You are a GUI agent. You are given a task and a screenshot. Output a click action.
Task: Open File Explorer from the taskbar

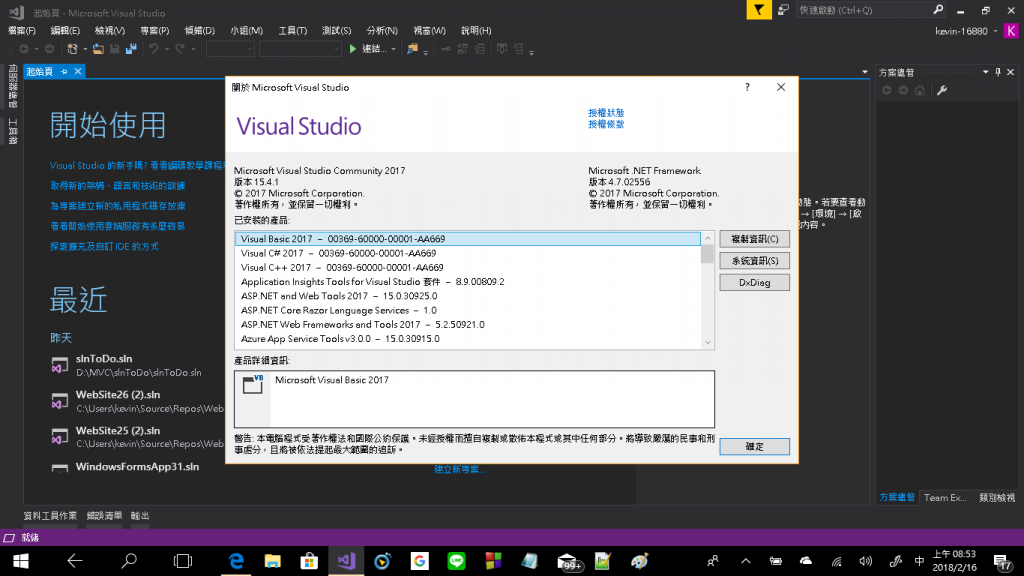(272, 561)
